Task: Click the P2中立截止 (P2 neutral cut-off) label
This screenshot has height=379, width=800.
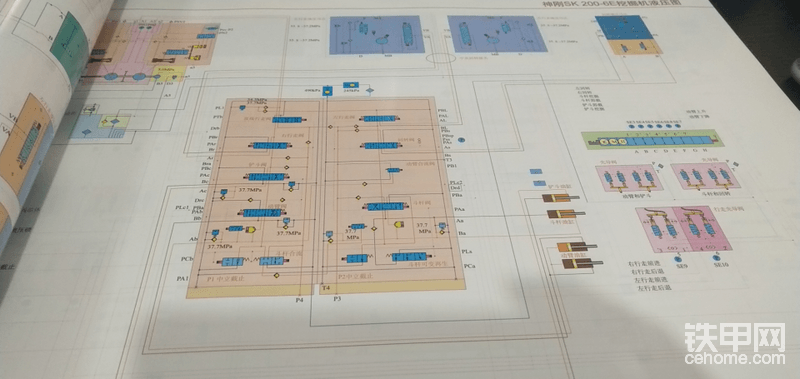Action: (x=355, y=276)
